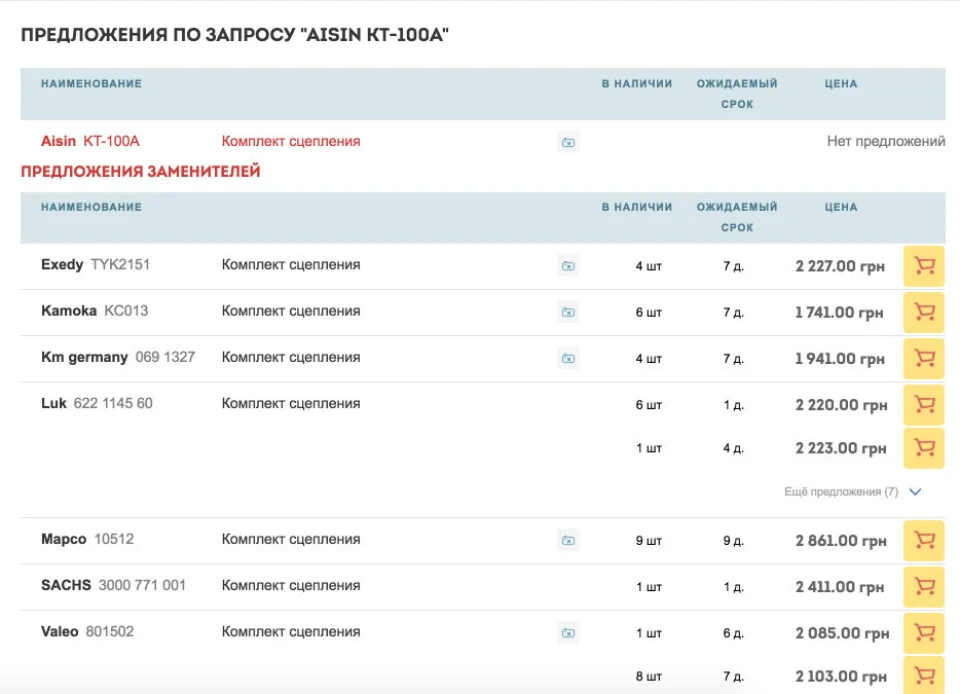Open Kamoka KC013 product name
This screenshot has height=694, width=960.
pyautogui.click(x=94, y=311)
